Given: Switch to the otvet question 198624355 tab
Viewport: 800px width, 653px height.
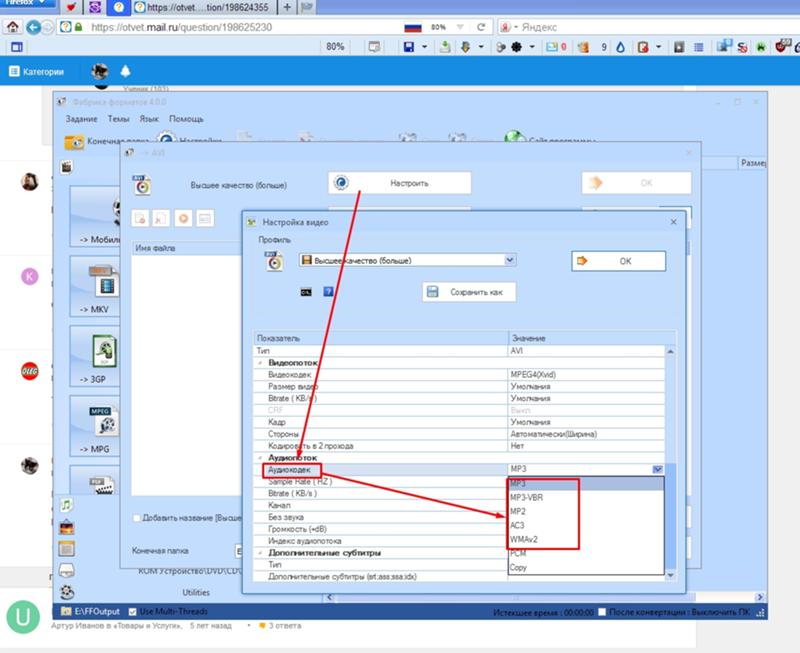Looking at the screenshot, I should pyautogui.click(x=204, y=7).
